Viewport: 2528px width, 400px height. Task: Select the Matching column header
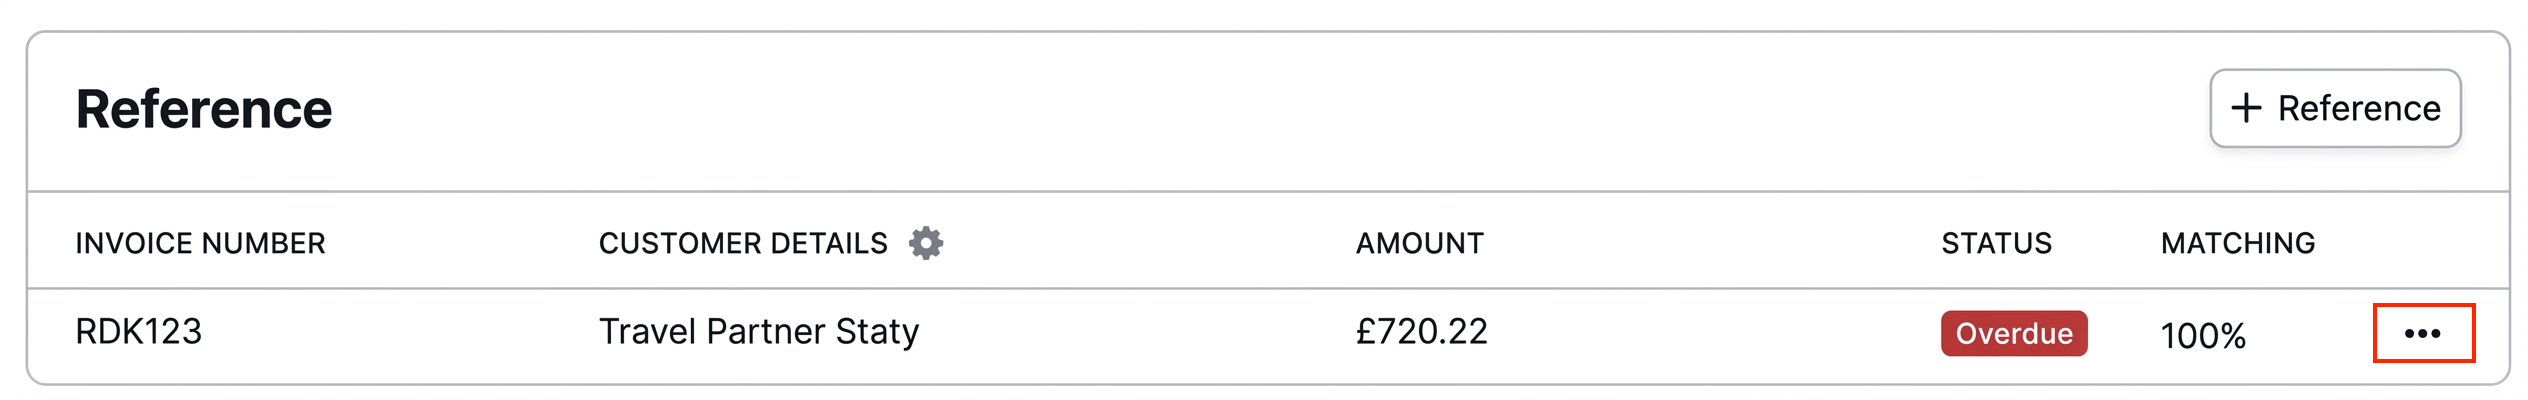[x=2237, y=243]
